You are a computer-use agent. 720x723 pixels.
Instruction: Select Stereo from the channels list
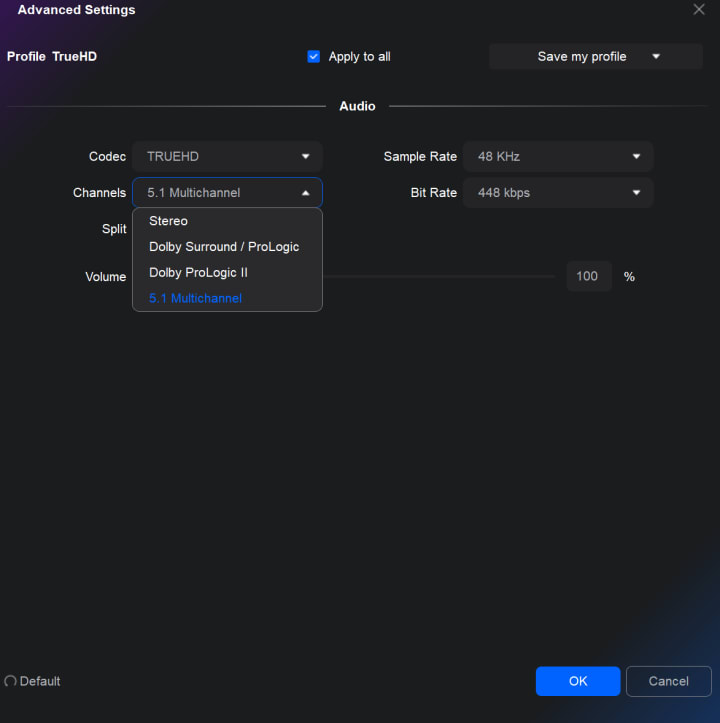point(227,221)
